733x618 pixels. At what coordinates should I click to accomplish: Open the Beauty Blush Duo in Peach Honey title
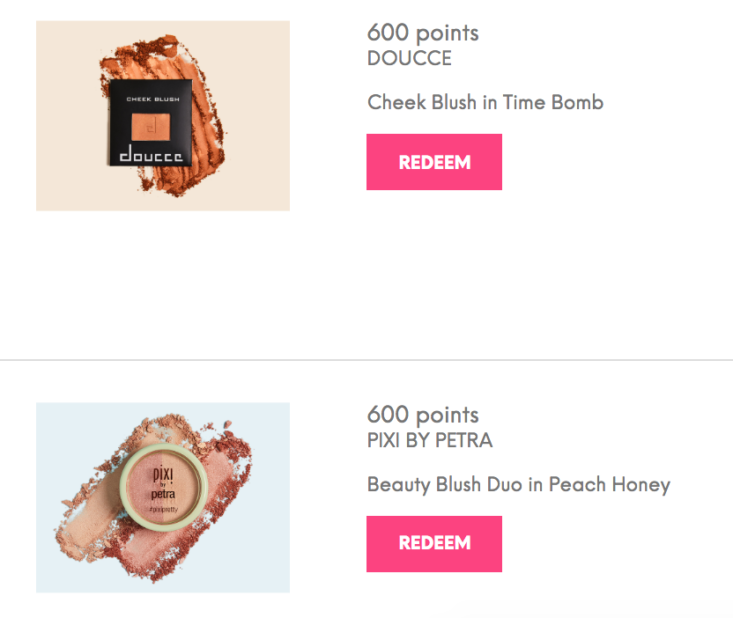coord(518,485)
